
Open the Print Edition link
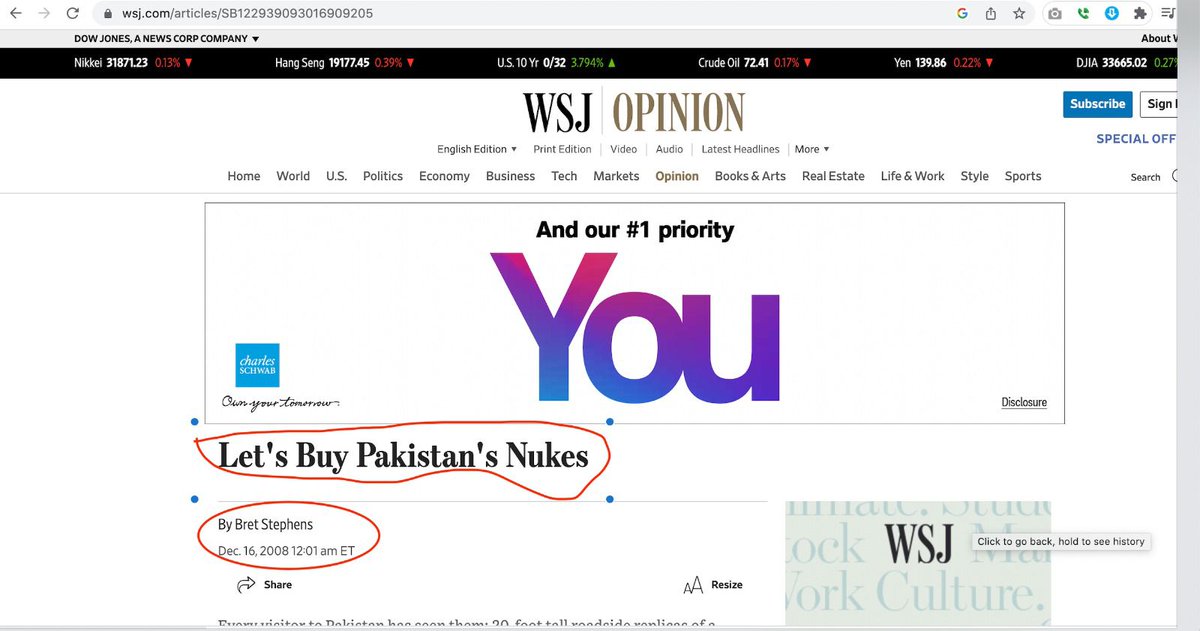pos(562,149)
